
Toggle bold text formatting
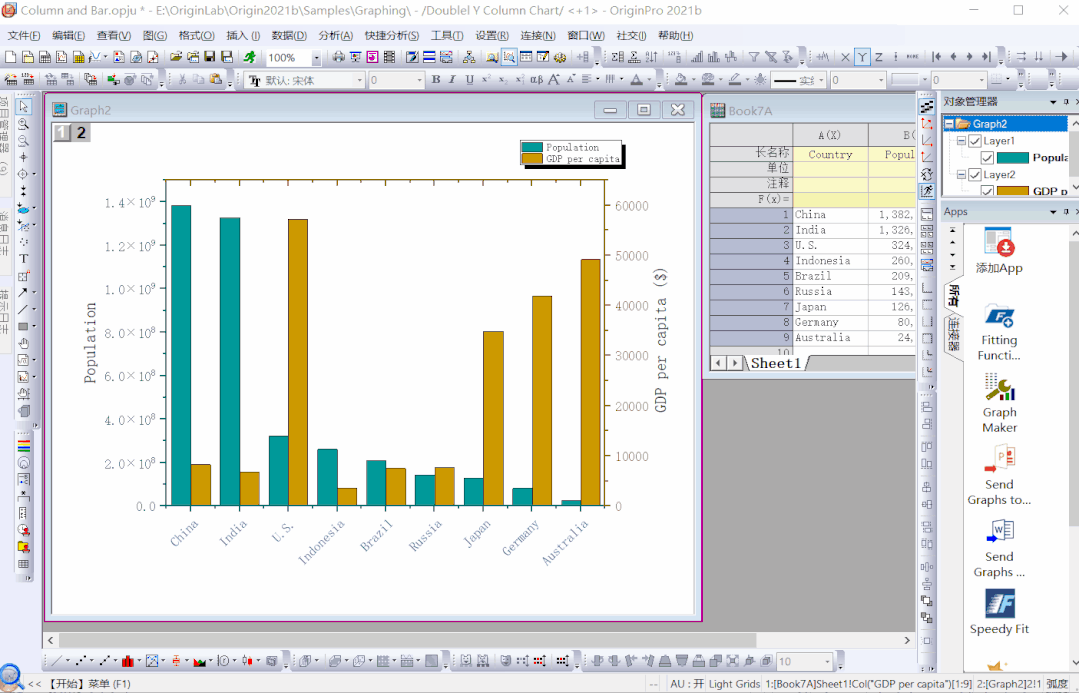[436, 80]
